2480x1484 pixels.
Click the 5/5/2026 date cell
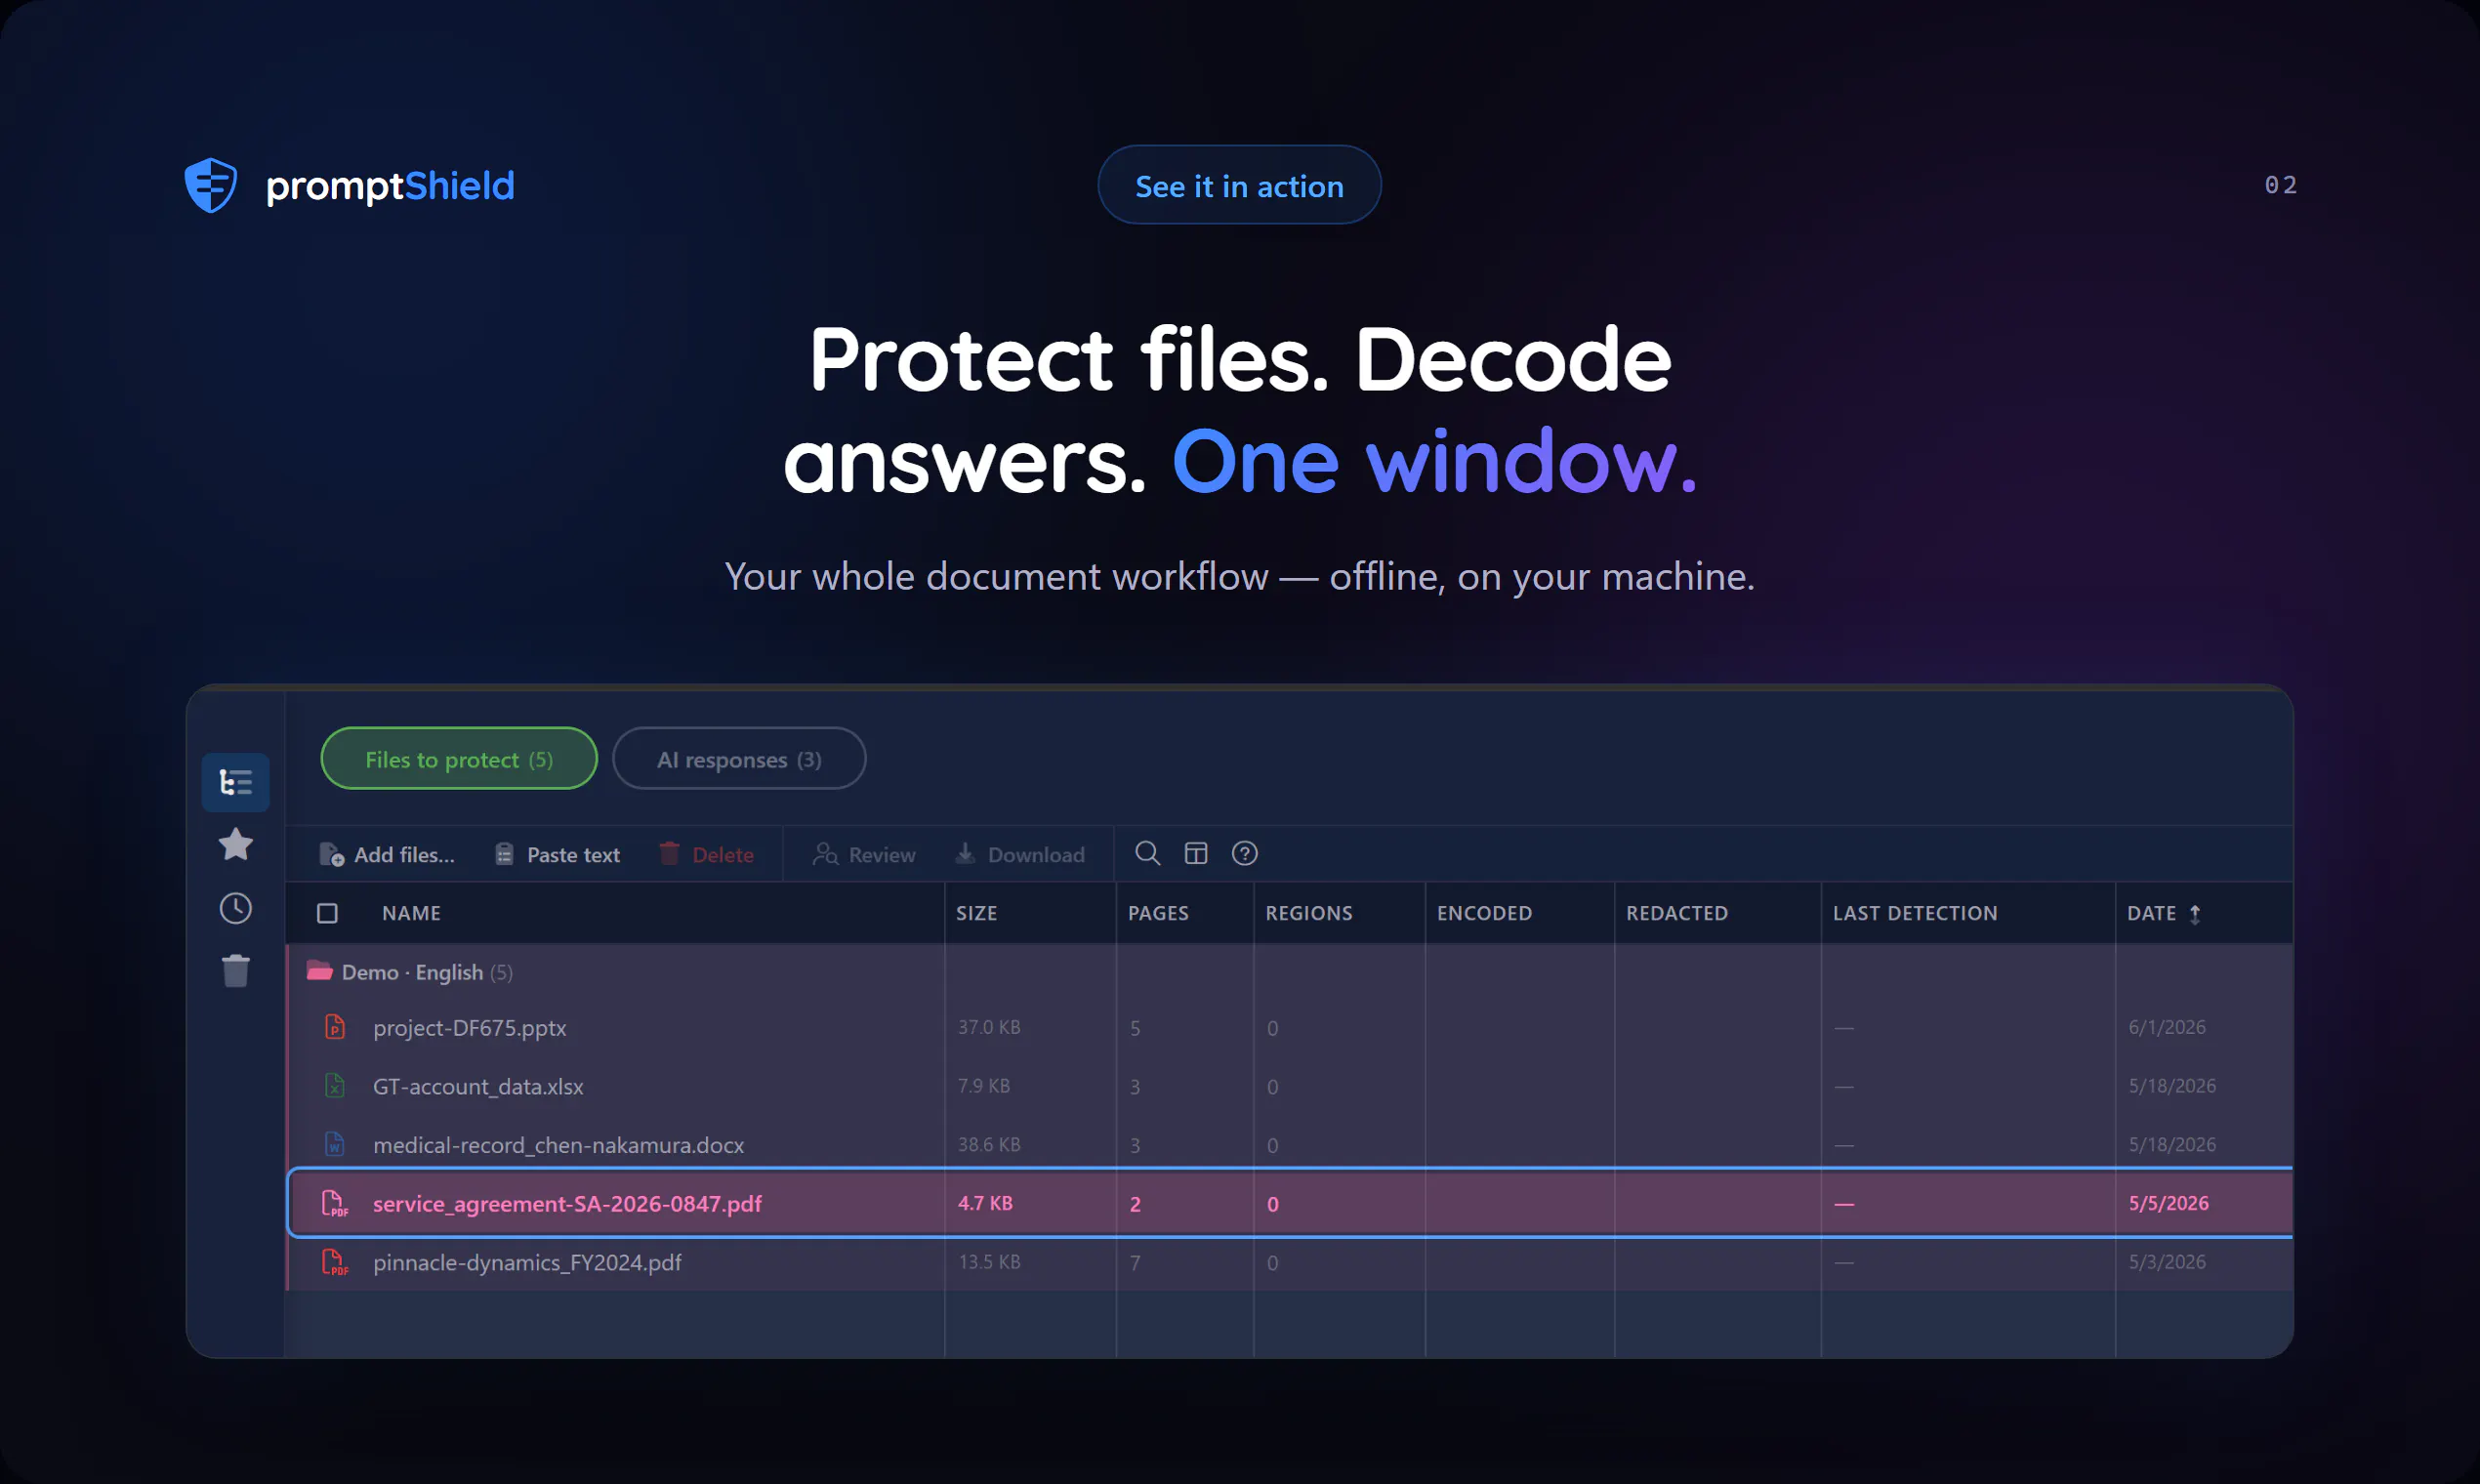pos(2168,1203)
